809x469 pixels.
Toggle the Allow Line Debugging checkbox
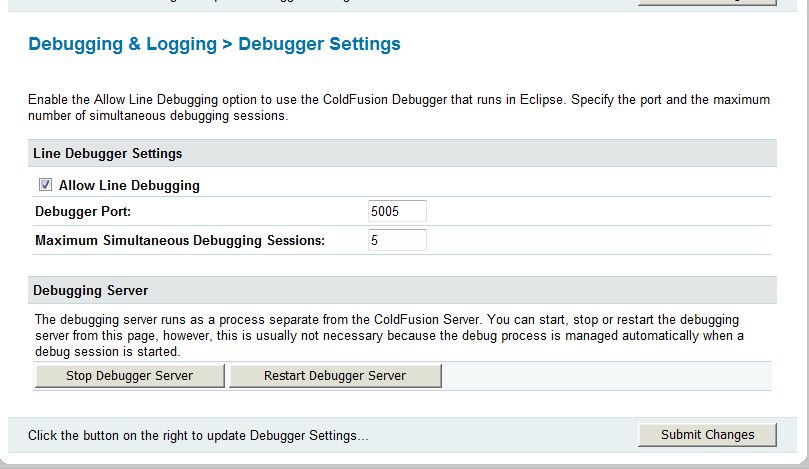pyautogui.click(x=46, y=185)
